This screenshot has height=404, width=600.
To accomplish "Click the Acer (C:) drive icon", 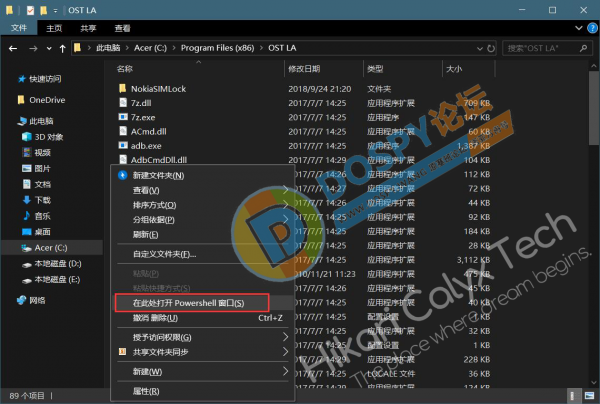I will tap(26, 248).
